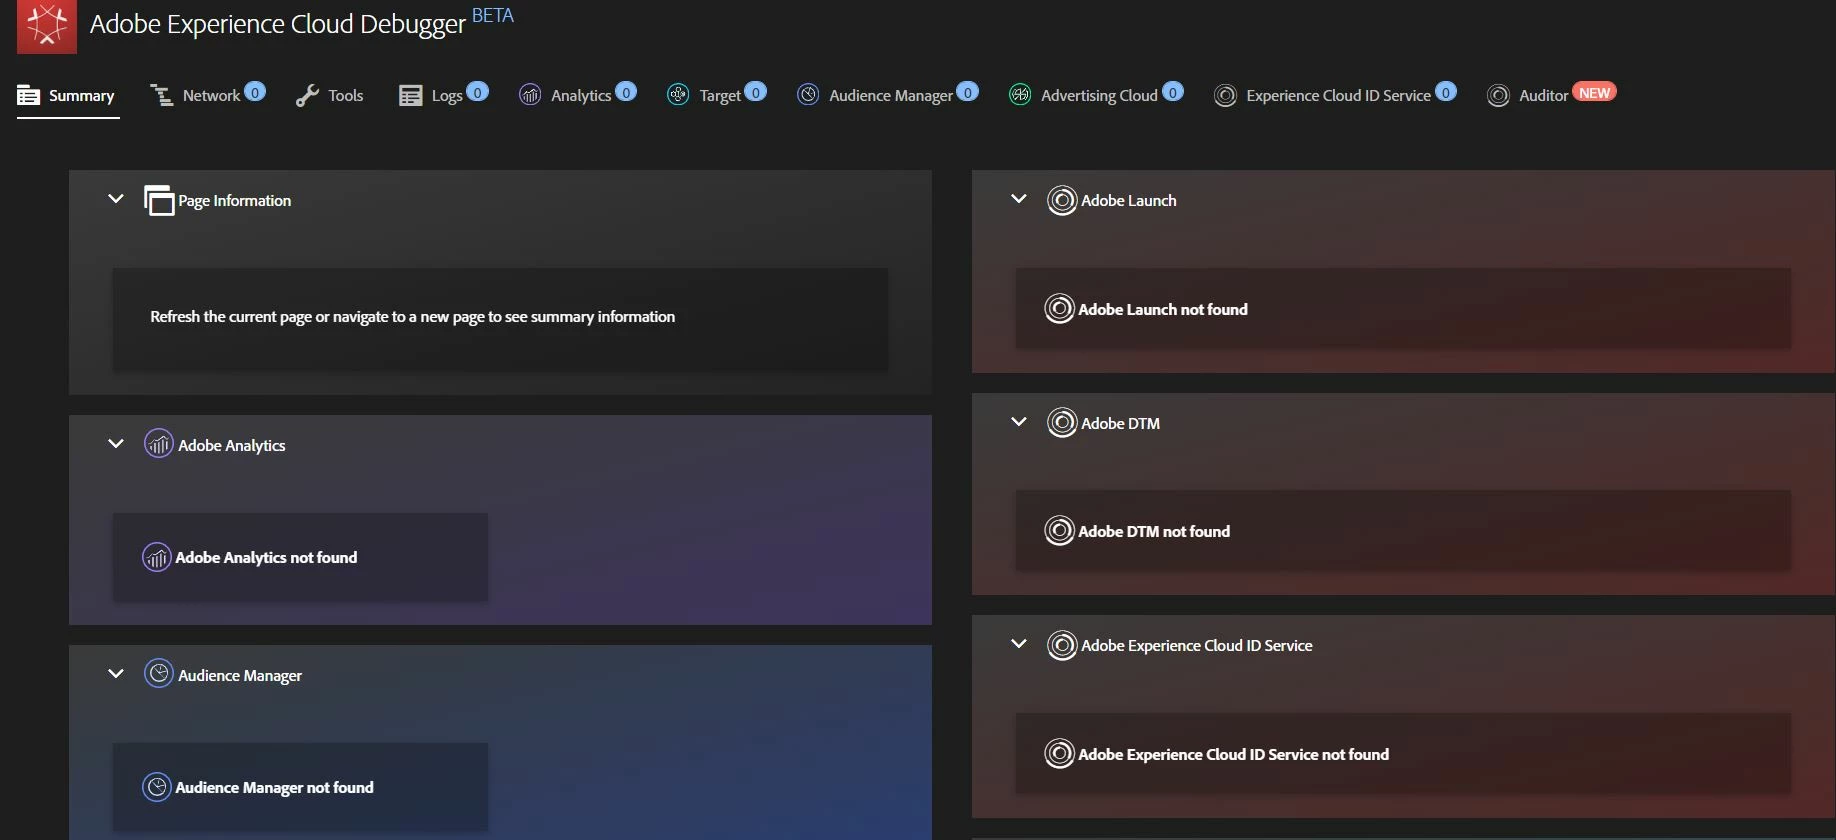The width and height of the screenshot is (1836, 840).
Task: Click the icon beside 'Adobe Analytics not found'
Action: (157, 557)
